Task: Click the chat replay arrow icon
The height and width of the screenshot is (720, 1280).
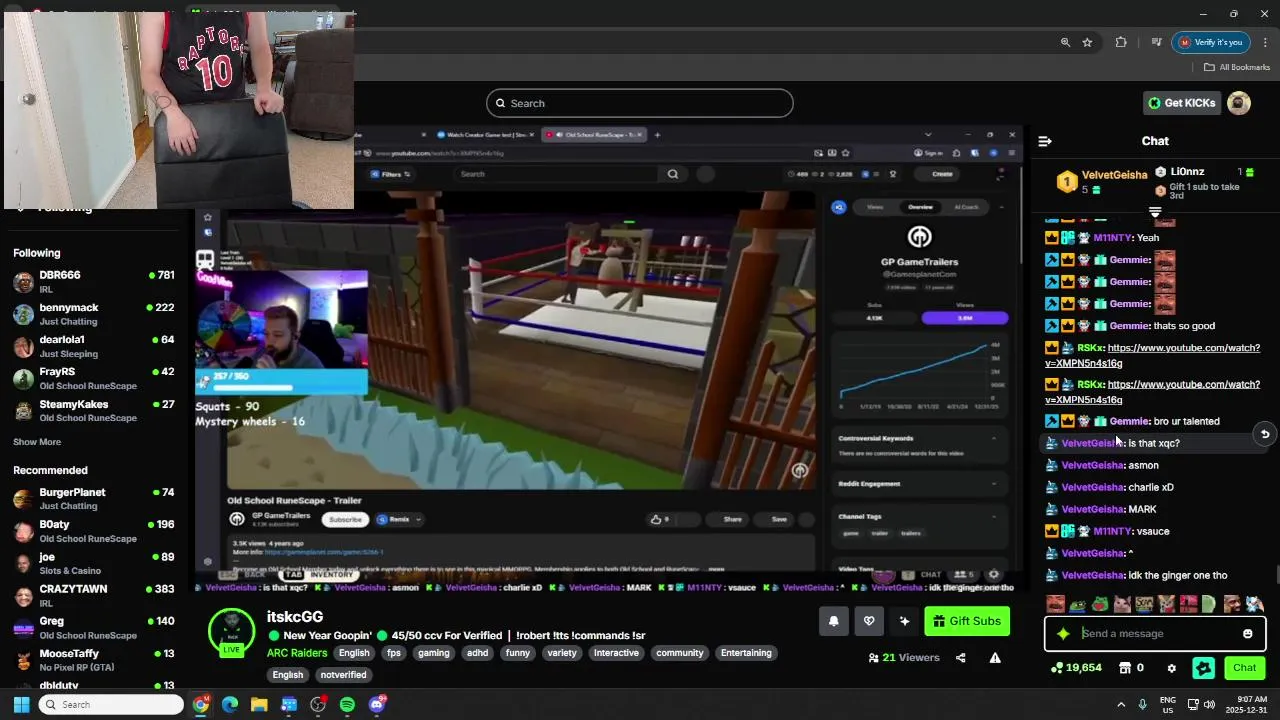Action: click(x=1265, y=434)
